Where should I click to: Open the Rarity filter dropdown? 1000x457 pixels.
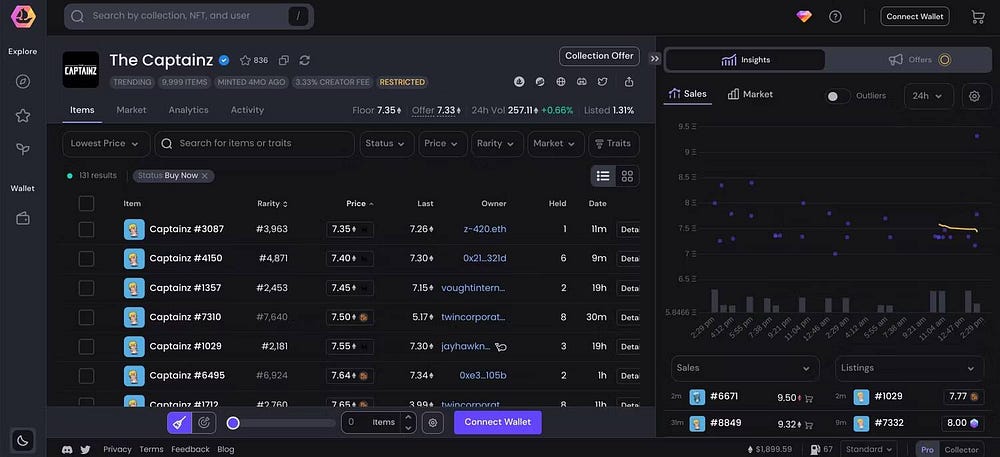[x=497, y=143]
